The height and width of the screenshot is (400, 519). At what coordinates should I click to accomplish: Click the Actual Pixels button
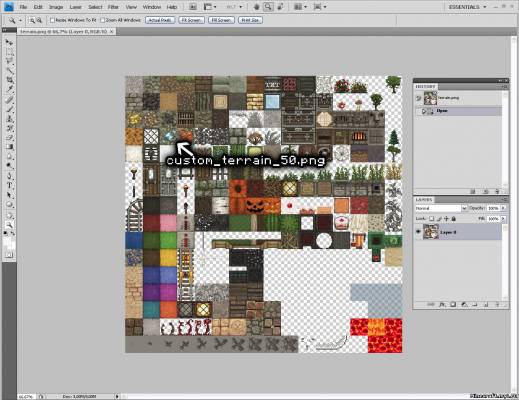[160, 20]
